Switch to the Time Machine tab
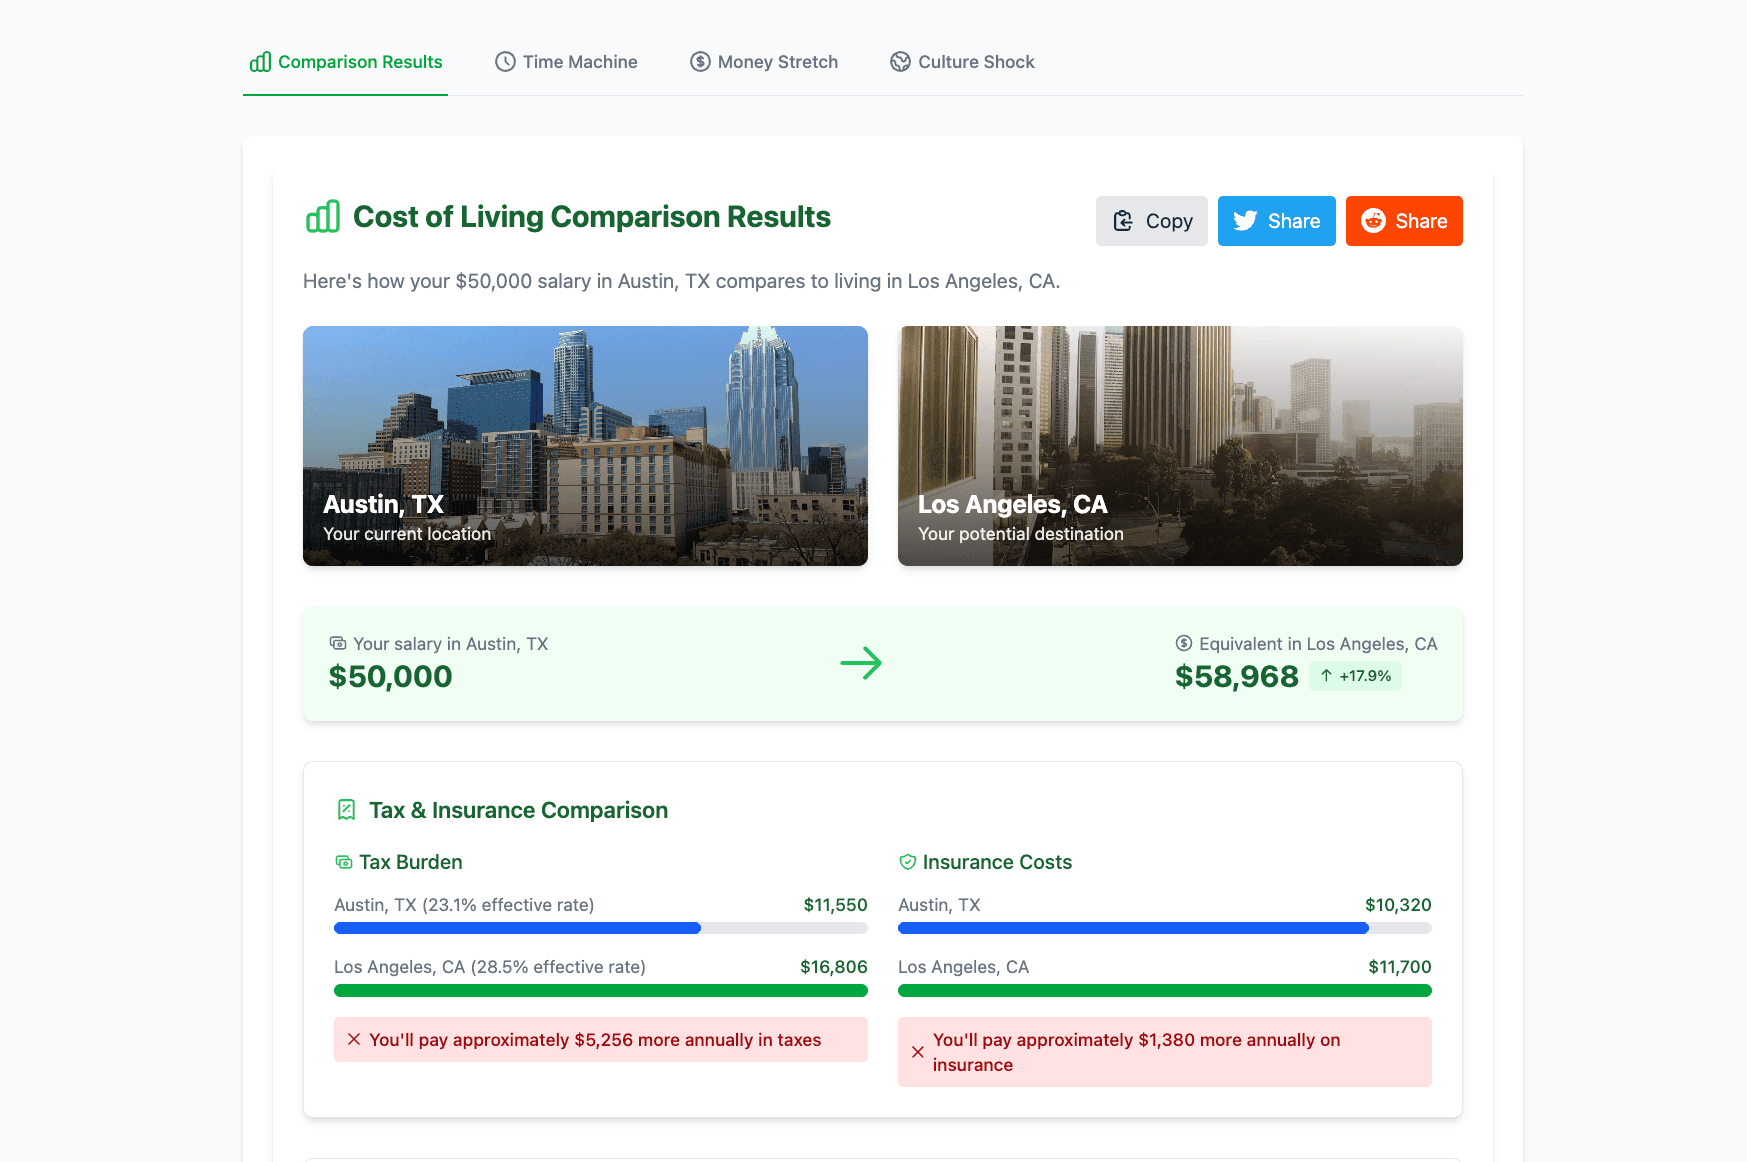The image size is (1747, 1162). pos(566,61)
